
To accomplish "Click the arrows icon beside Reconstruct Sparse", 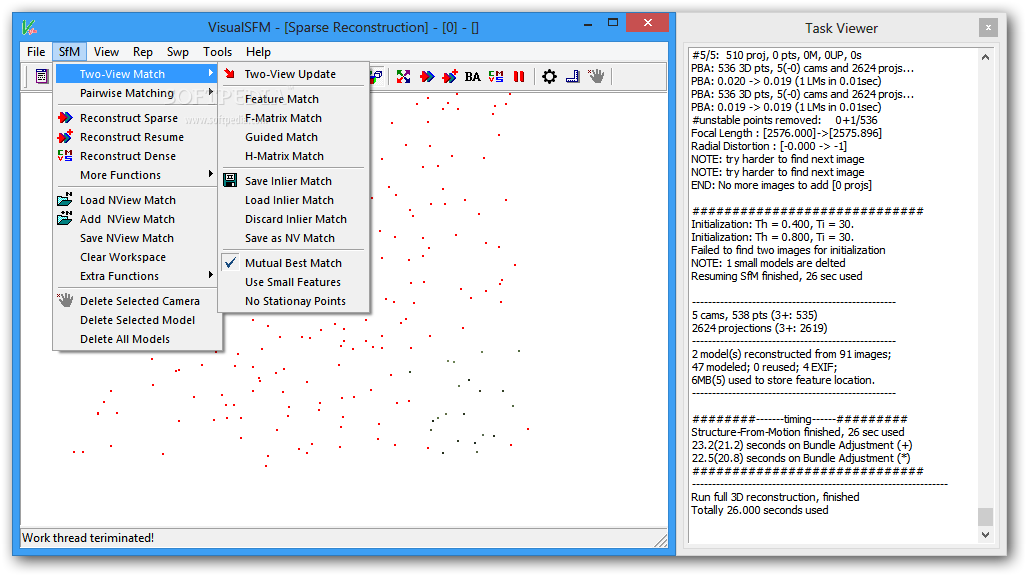I will (x=65, y=118).
